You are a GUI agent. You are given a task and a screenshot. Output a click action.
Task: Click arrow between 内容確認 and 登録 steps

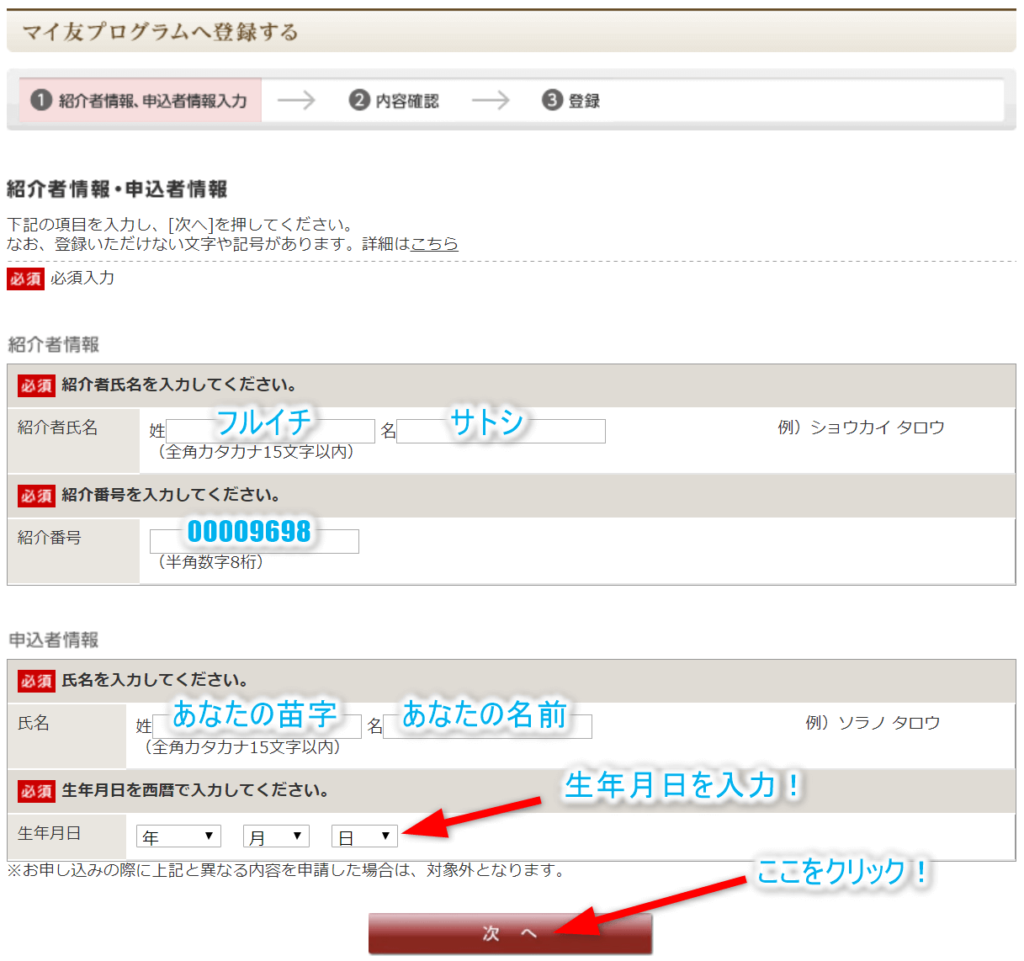click(491, 100)
